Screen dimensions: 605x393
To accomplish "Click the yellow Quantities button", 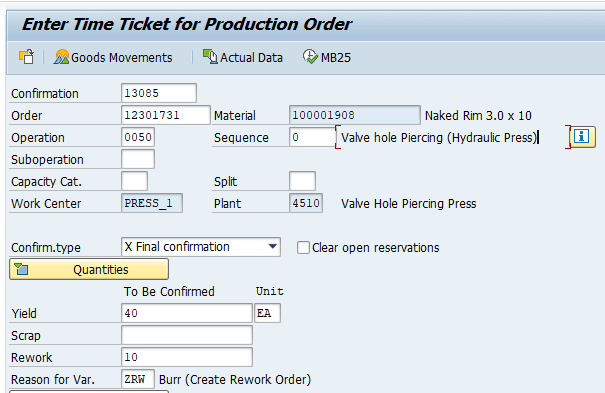I will point(89,269).
